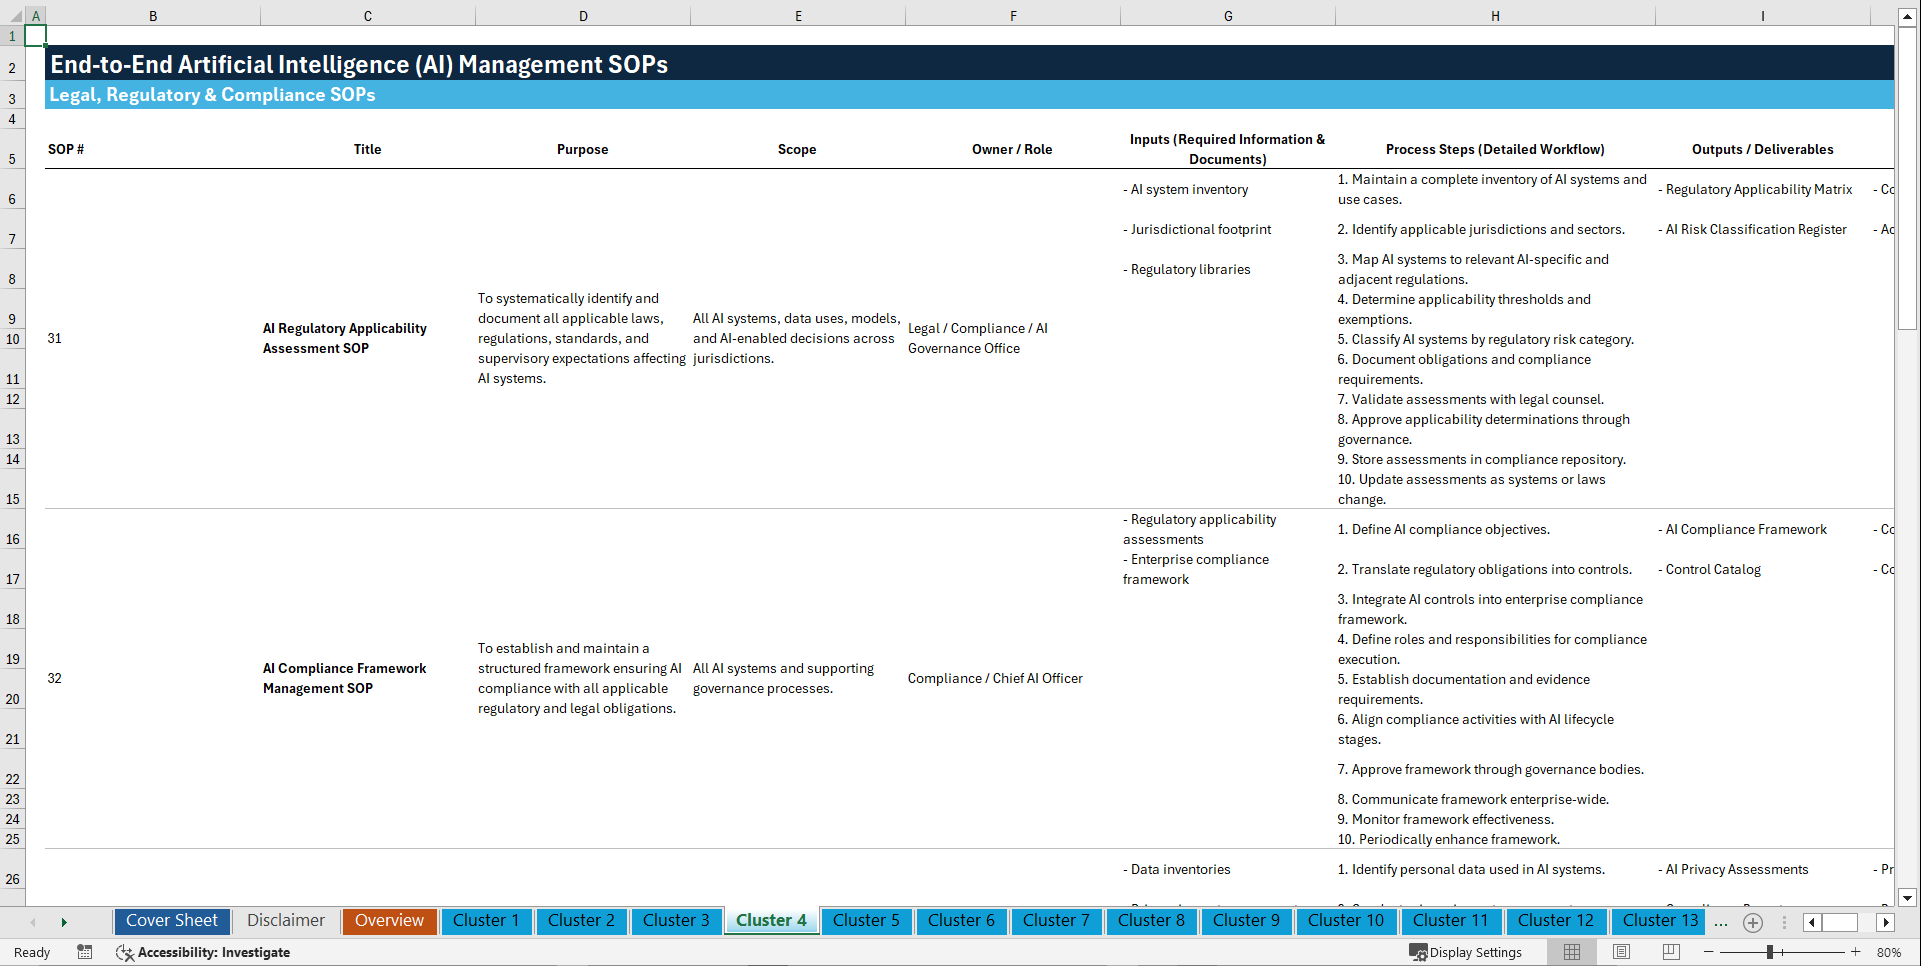
Task: Click the horizontal scrollbar right arrow
Action: [1886, 922]
